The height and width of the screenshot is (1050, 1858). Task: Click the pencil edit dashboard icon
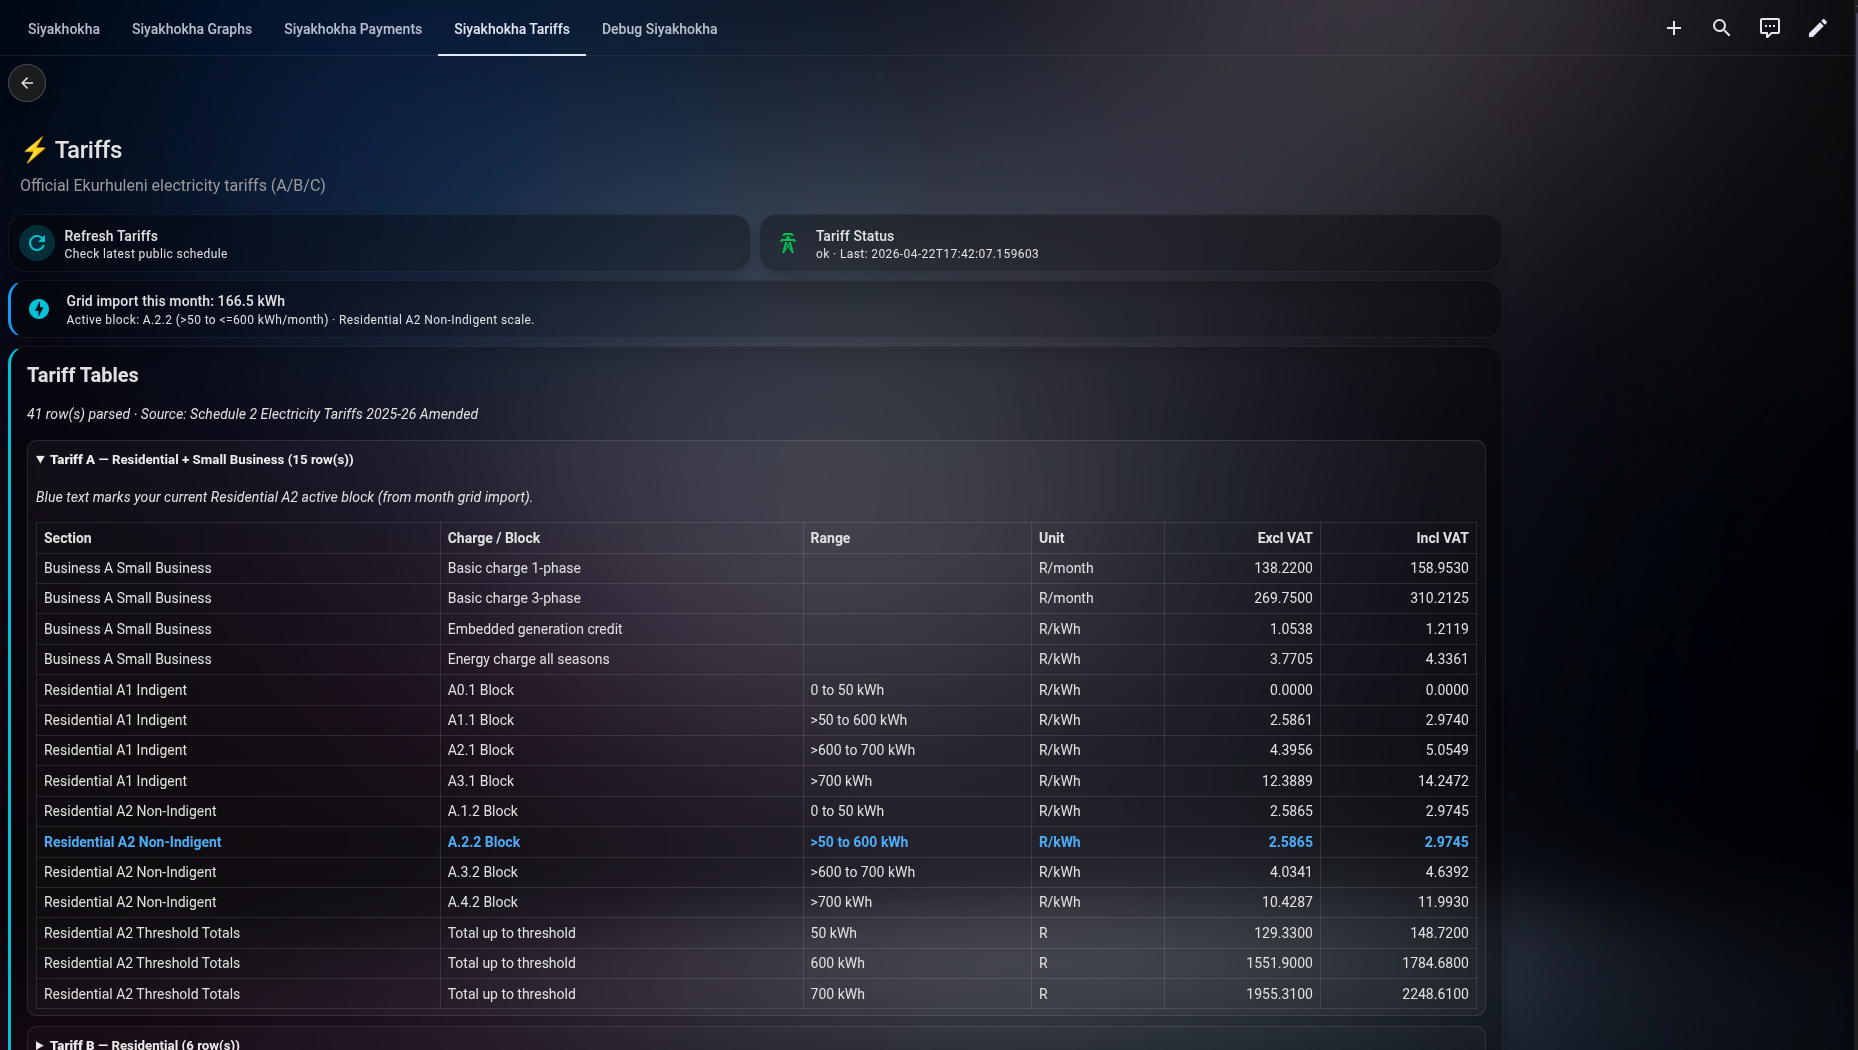(1818, 28)
